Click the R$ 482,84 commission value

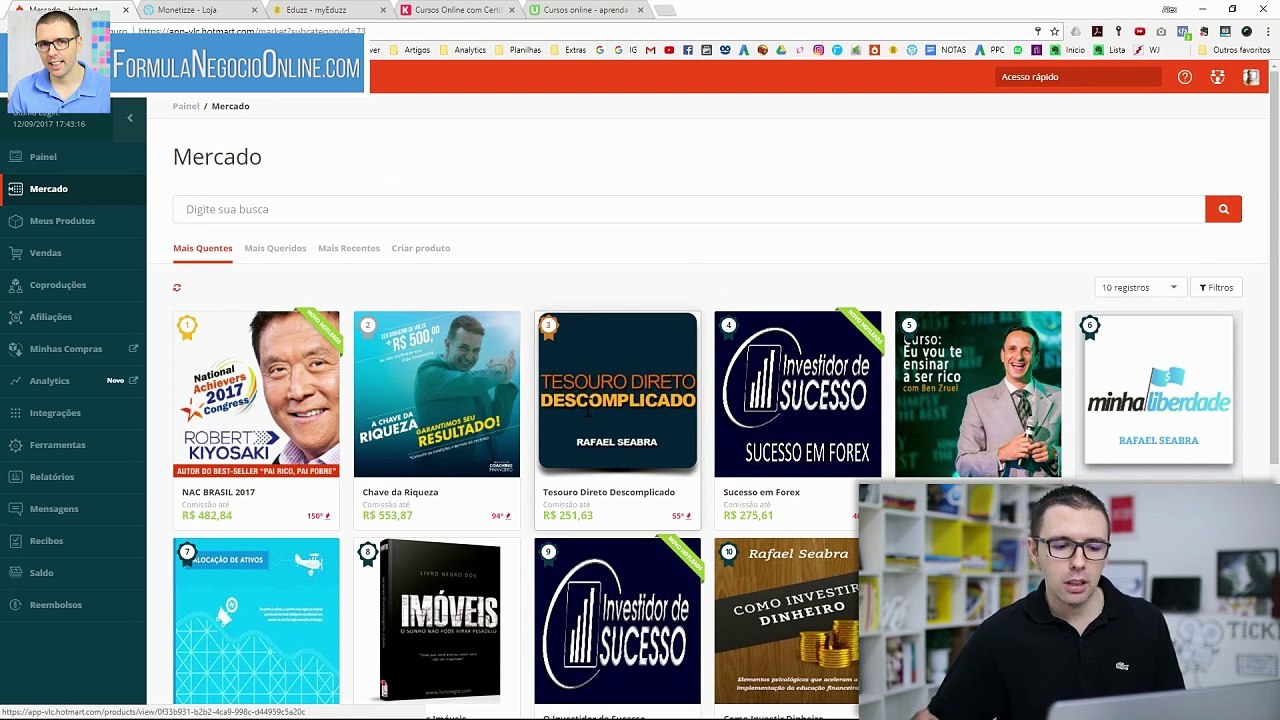point(207,516)
